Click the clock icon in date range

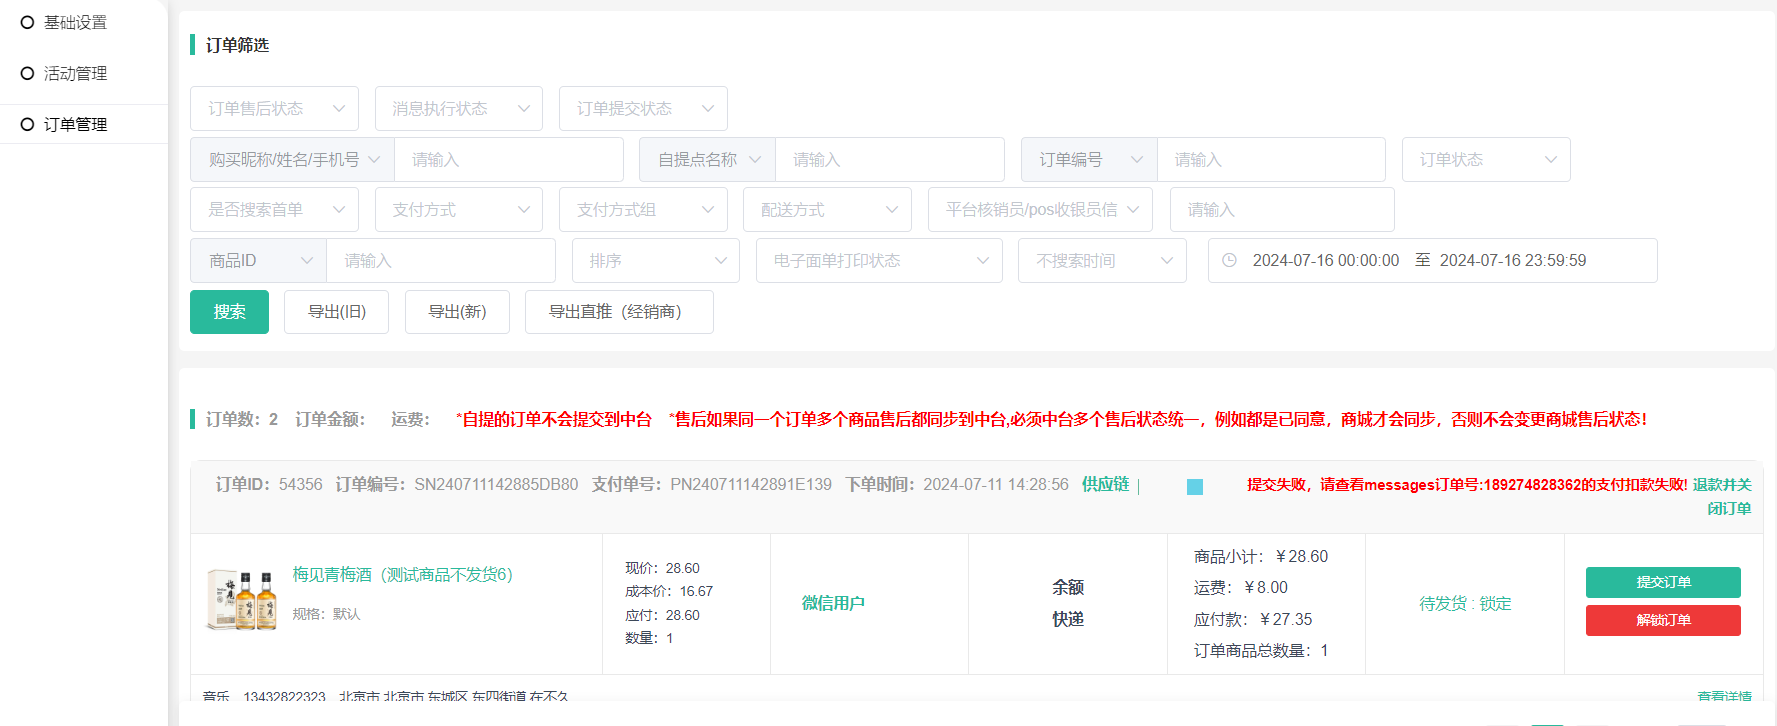(x=1229, y=260)
